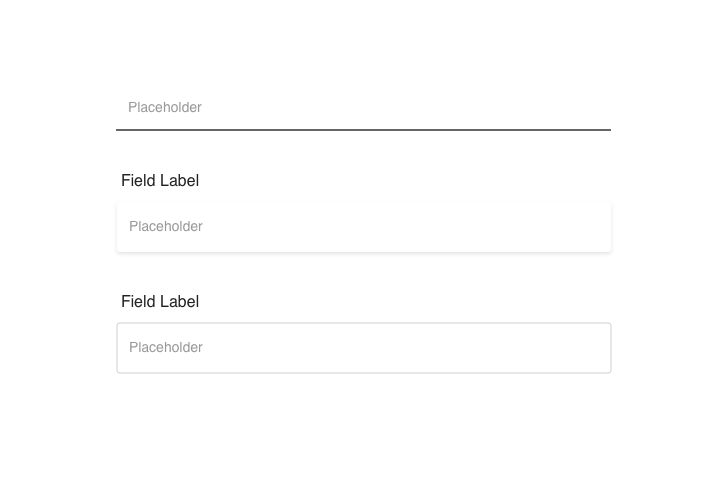Click the second Field Label text
This screenshot has width=727, height=494.
(x=160, y=302)
